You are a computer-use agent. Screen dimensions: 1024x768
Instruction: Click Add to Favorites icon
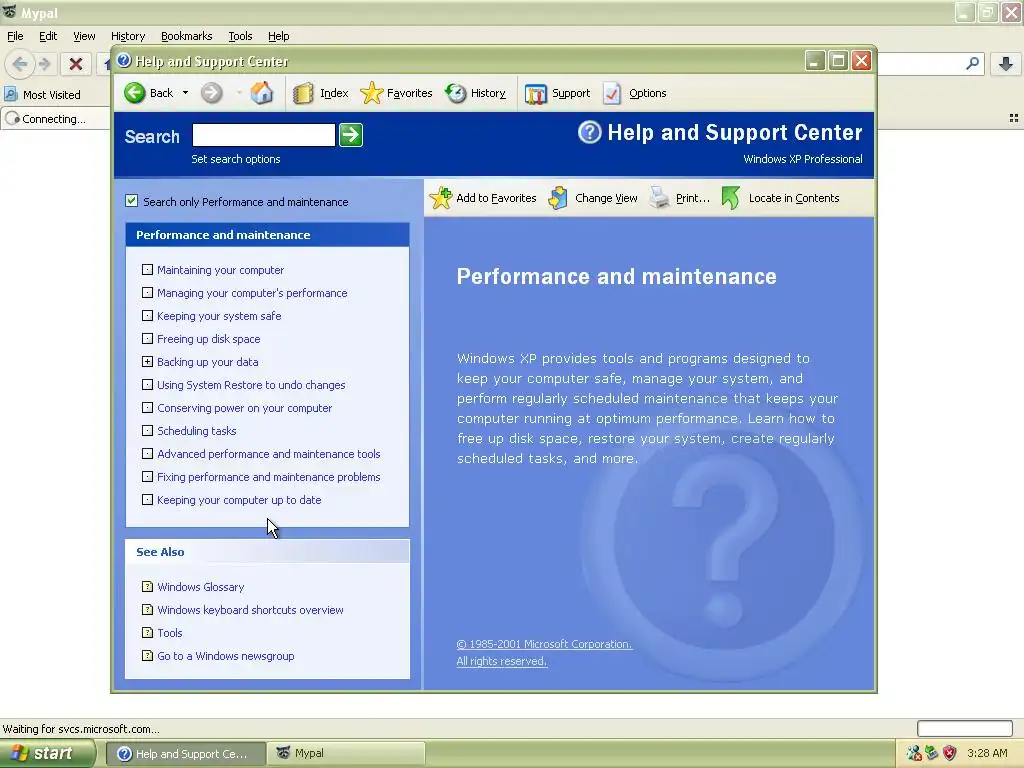pyautogui.click(x=441, y=198)
